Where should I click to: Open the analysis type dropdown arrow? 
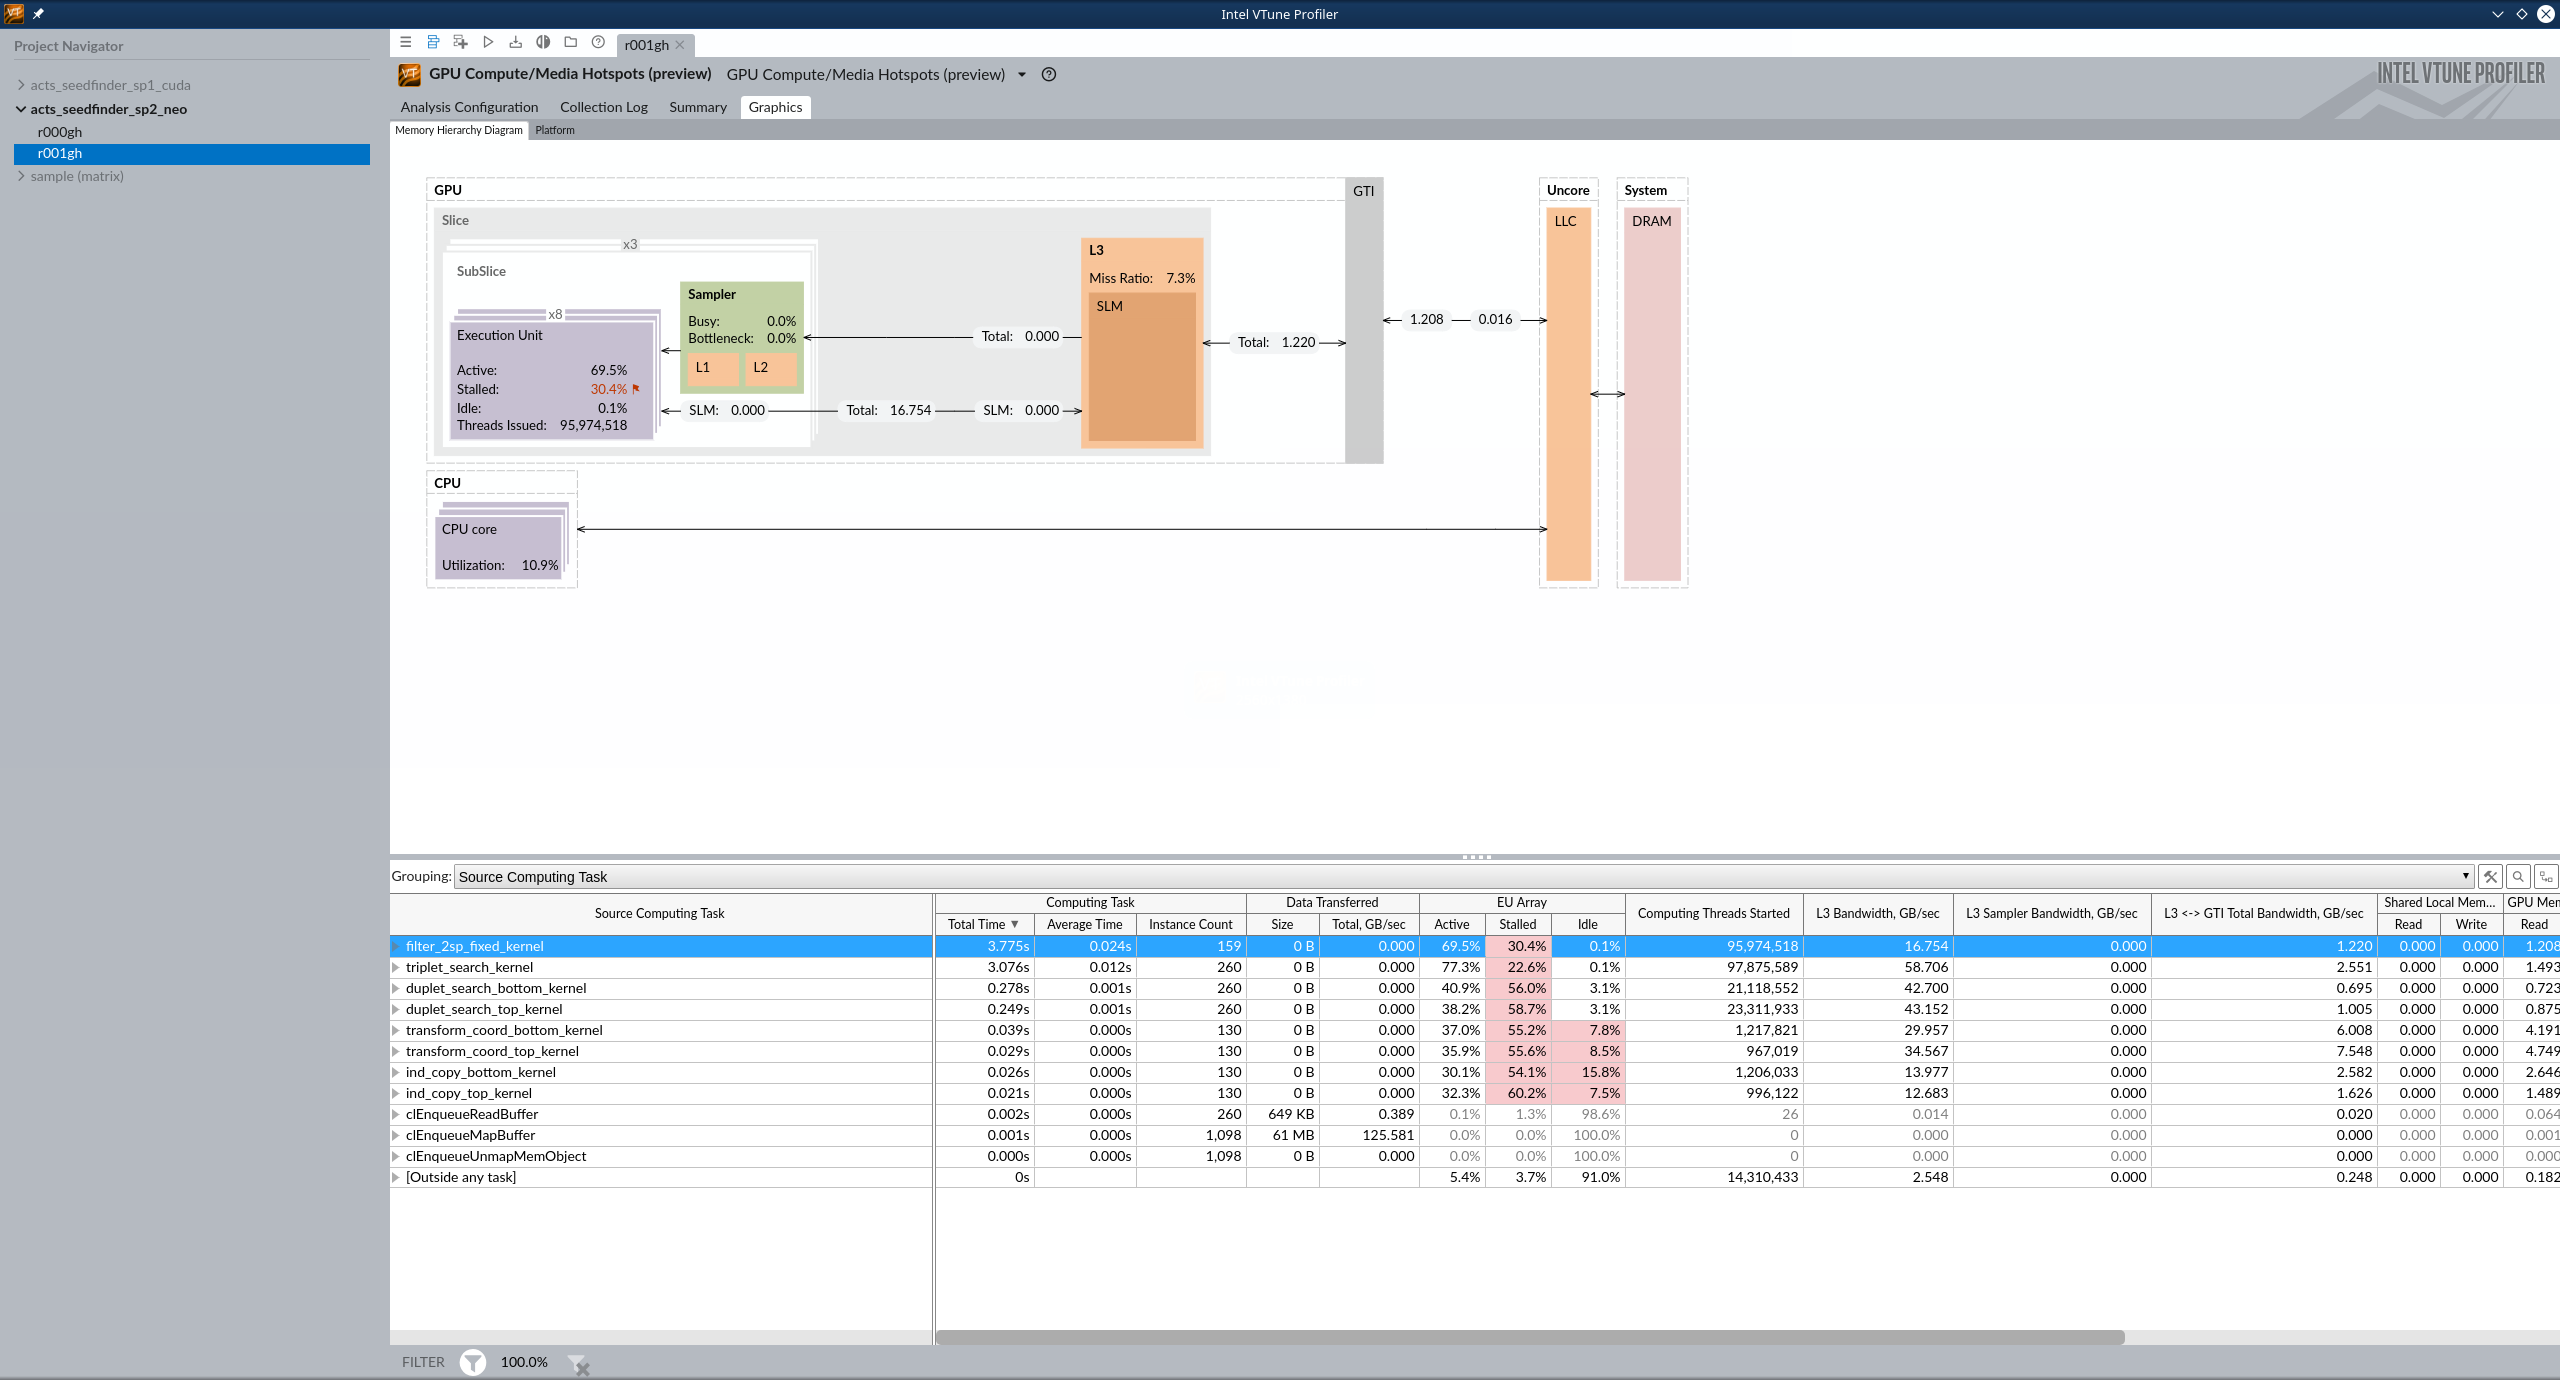(1022, 75)
